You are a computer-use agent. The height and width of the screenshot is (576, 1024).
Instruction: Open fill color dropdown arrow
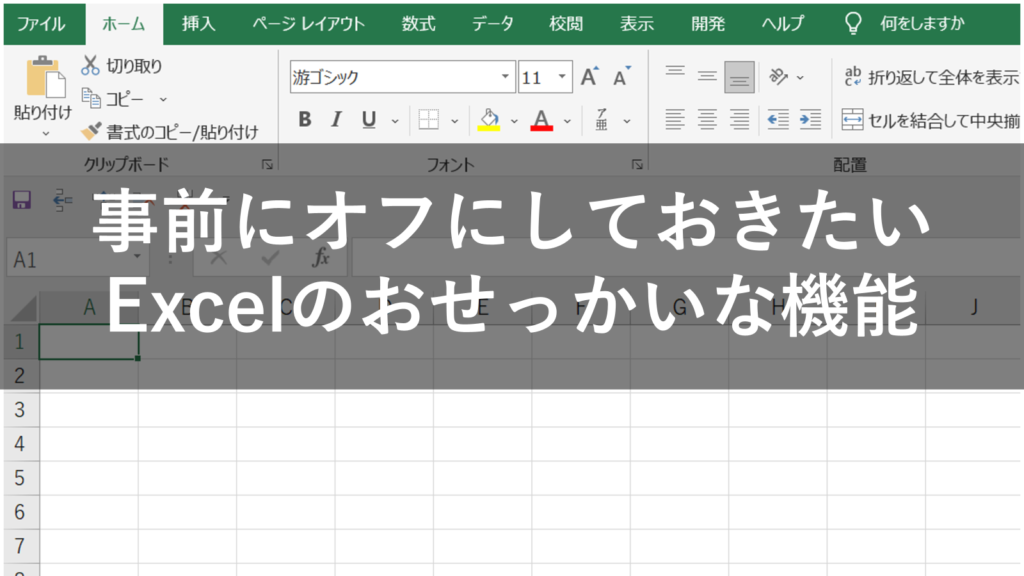point(514,121)
